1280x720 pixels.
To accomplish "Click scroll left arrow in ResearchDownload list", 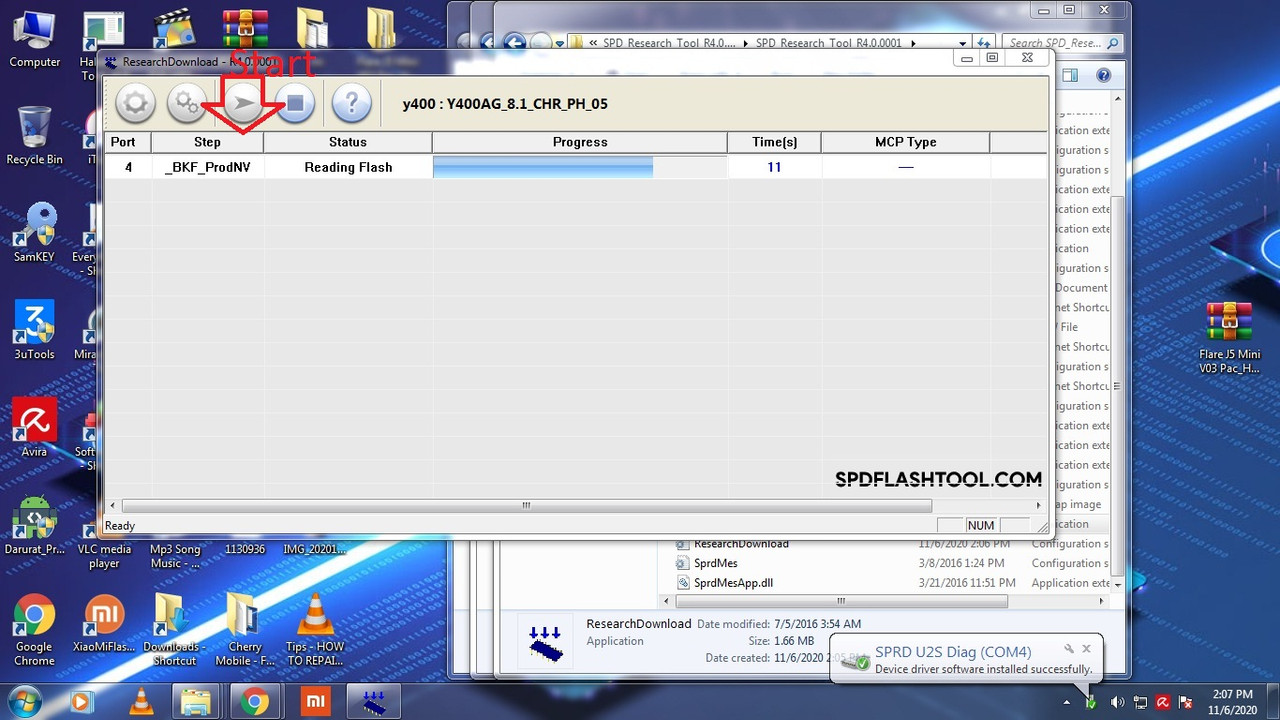I will coord(112,506).
